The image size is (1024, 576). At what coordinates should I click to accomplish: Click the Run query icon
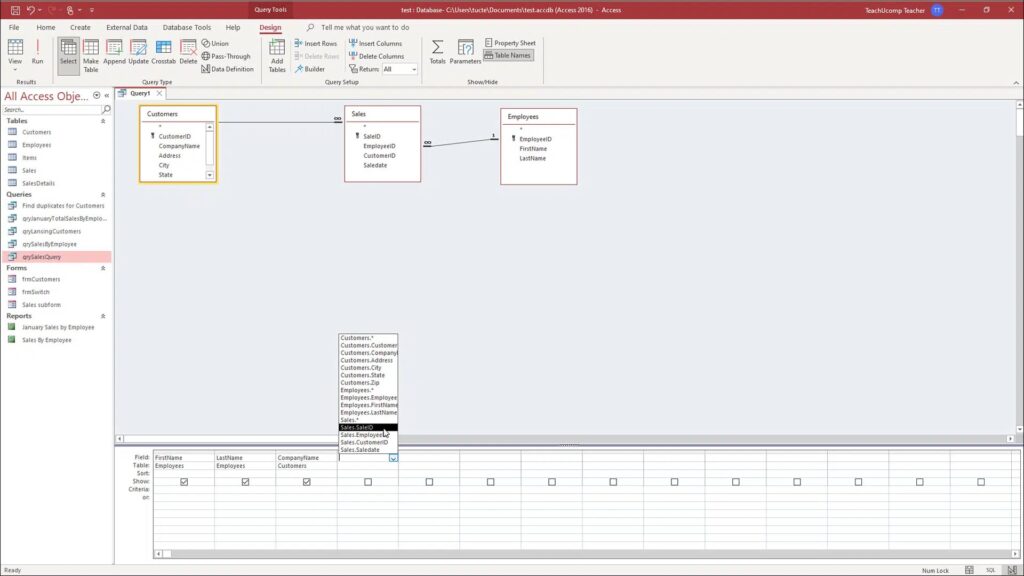click(x=37, y=51)
